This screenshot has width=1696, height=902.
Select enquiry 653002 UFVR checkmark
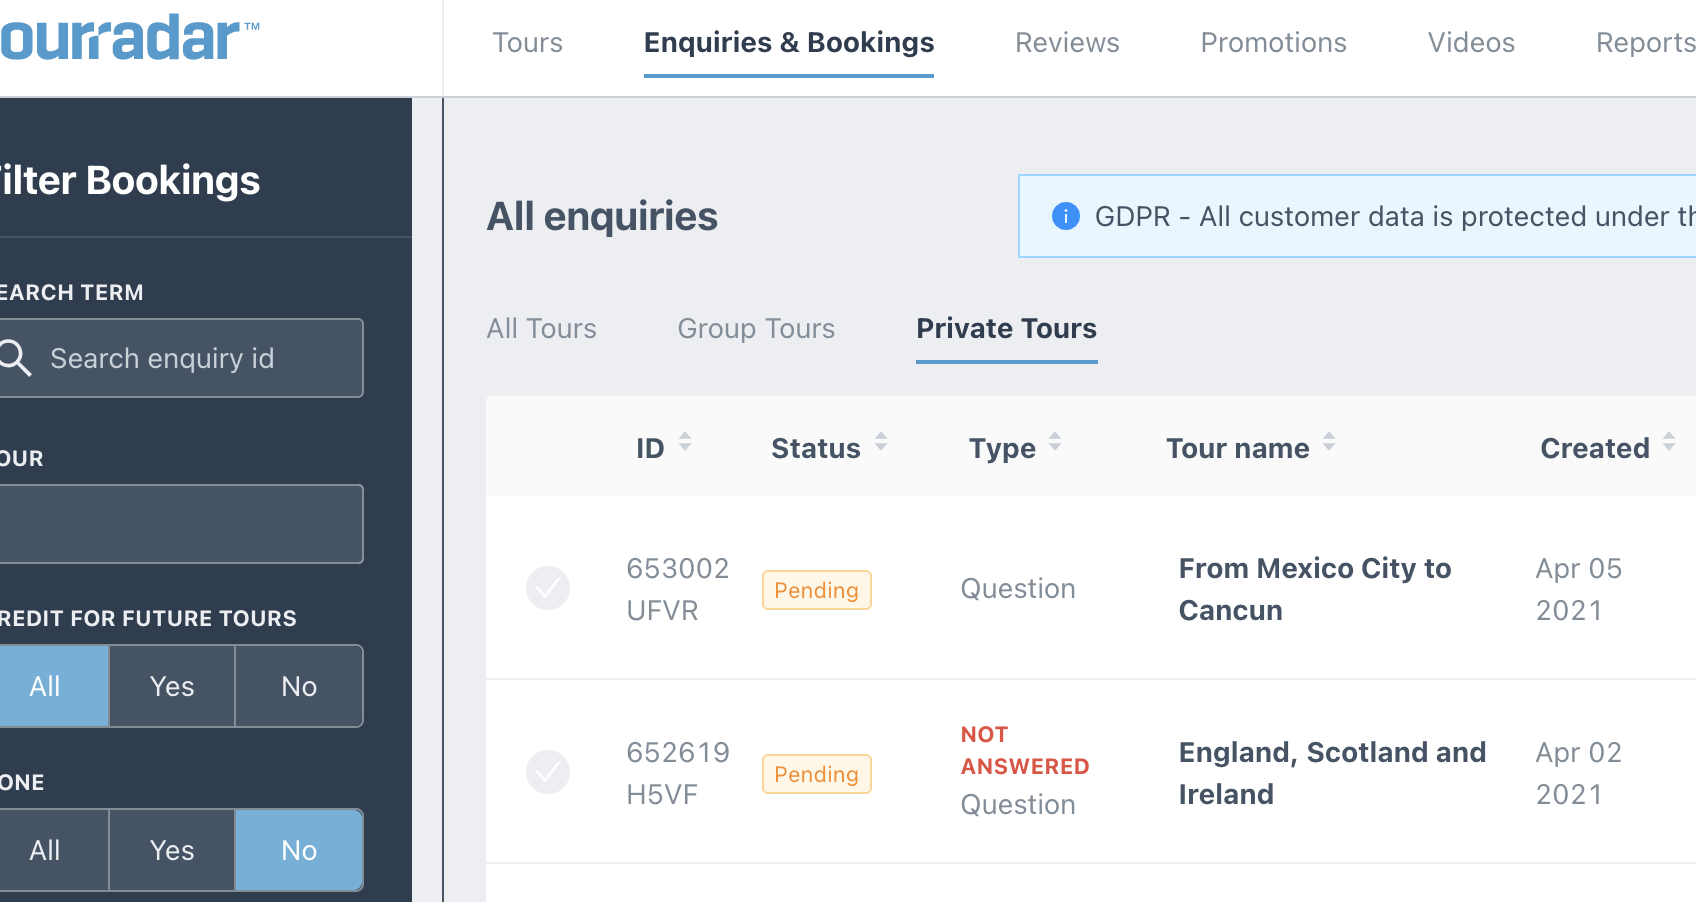pyautogui.click(x=548, y=588)
